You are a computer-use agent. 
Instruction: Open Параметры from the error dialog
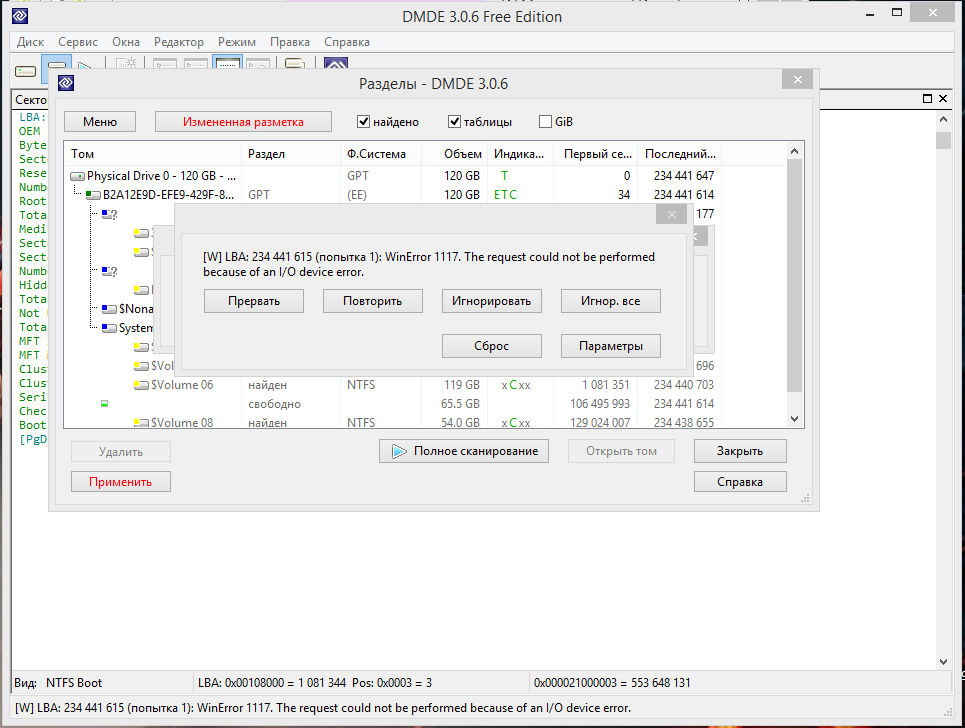point(611,346)
